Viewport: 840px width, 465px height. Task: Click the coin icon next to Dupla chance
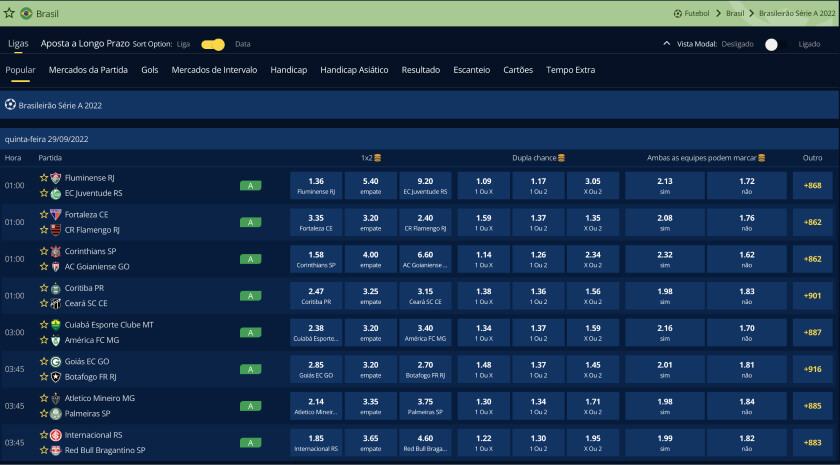(561, 158)
